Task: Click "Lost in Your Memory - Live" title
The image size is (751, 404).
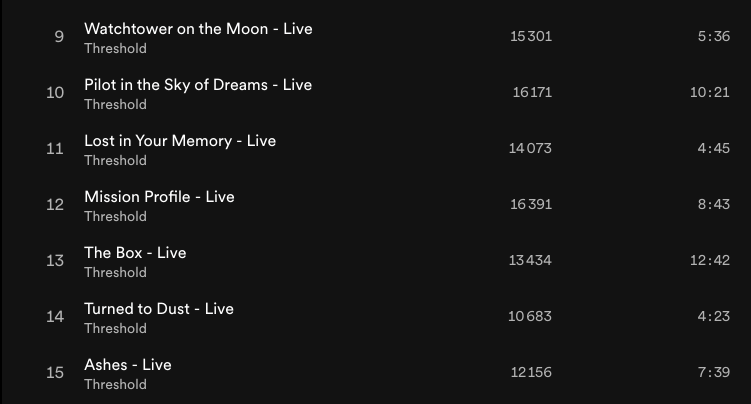Action: tap(180, 141)
